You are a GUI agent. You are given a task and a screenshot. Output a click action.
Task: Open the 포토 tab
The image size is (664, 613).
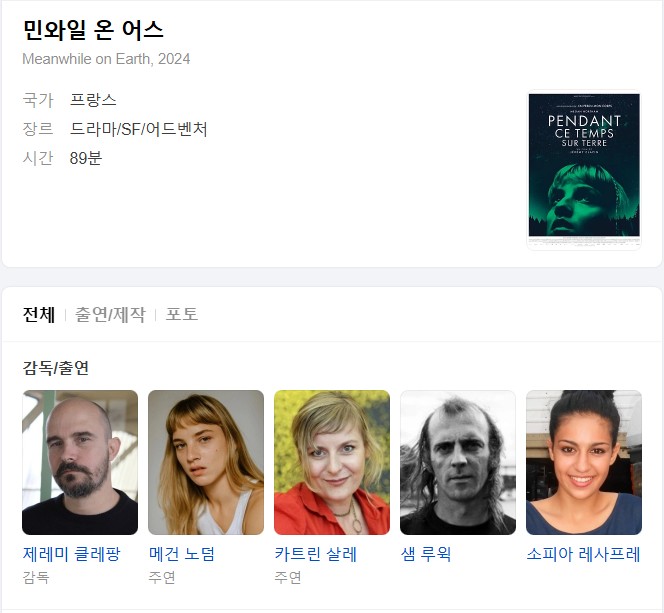pos(182,314)
